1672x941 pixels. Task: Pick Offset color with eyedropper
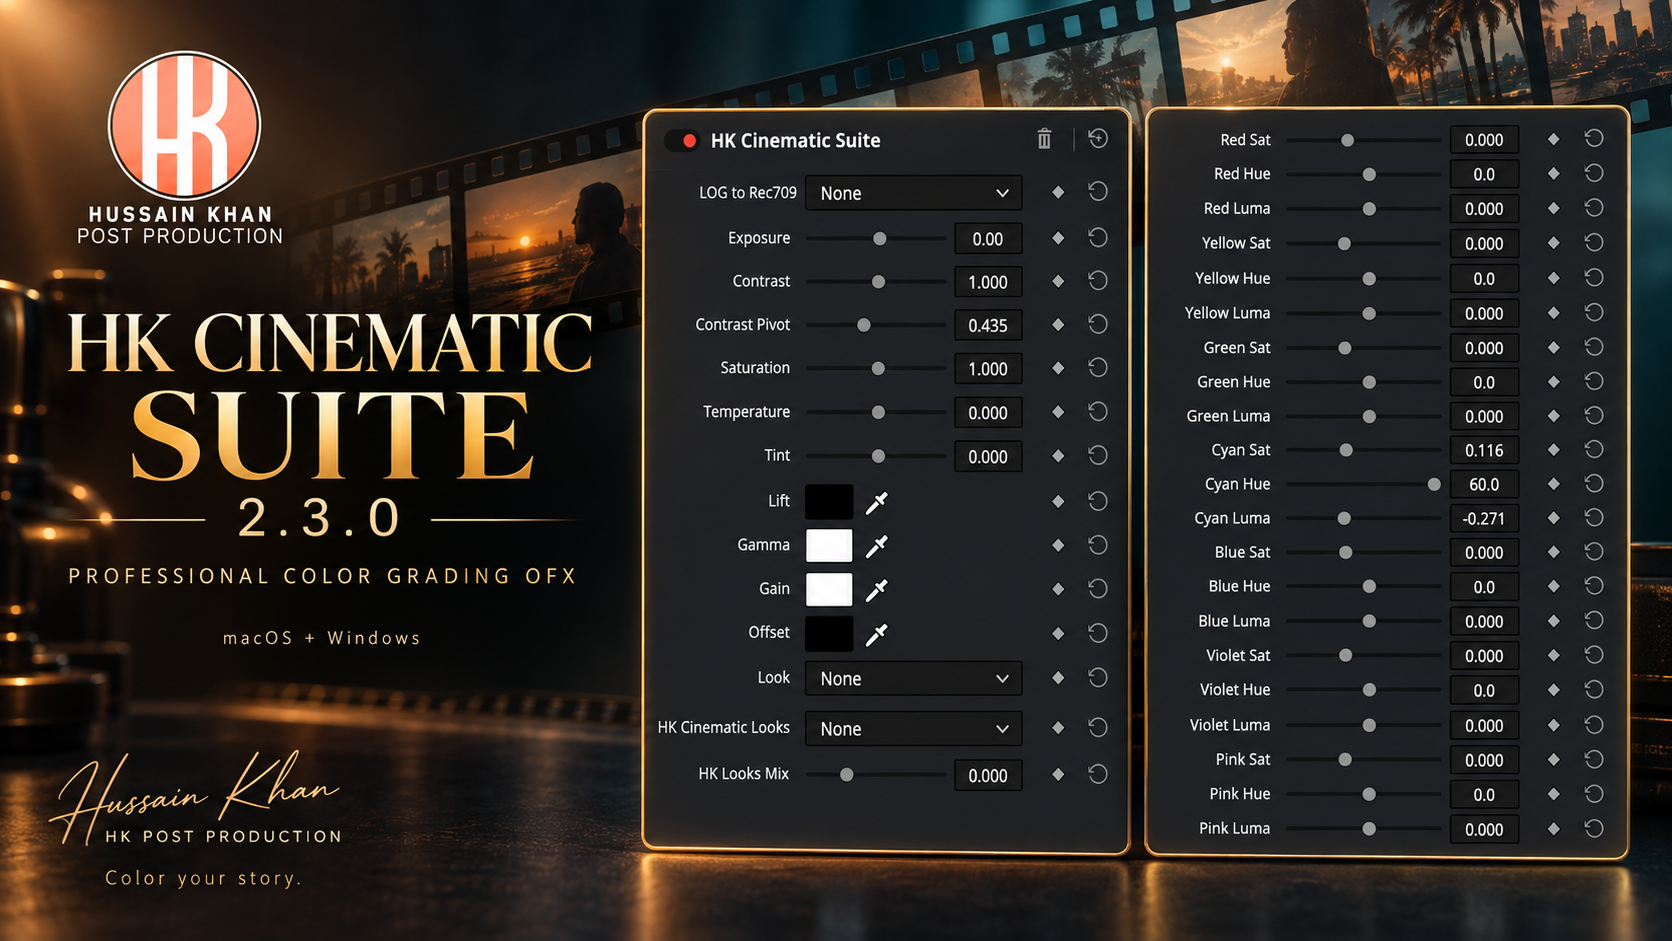pyautogui.click(x=877, y=634)
